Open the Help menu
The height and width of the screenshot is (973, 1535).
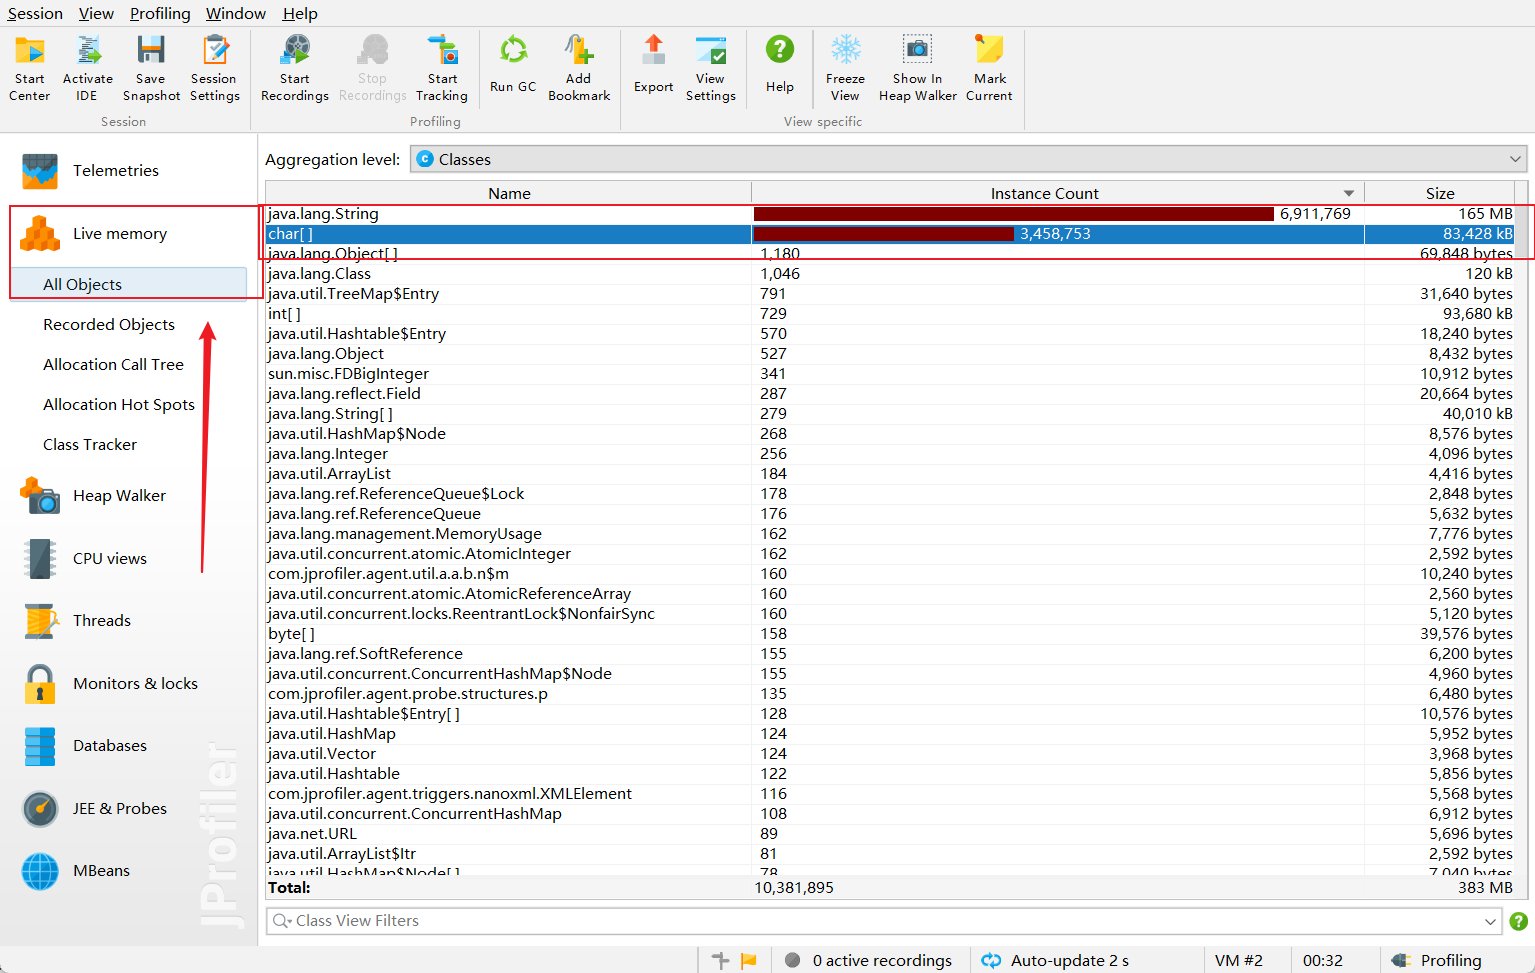pos(300,14)
